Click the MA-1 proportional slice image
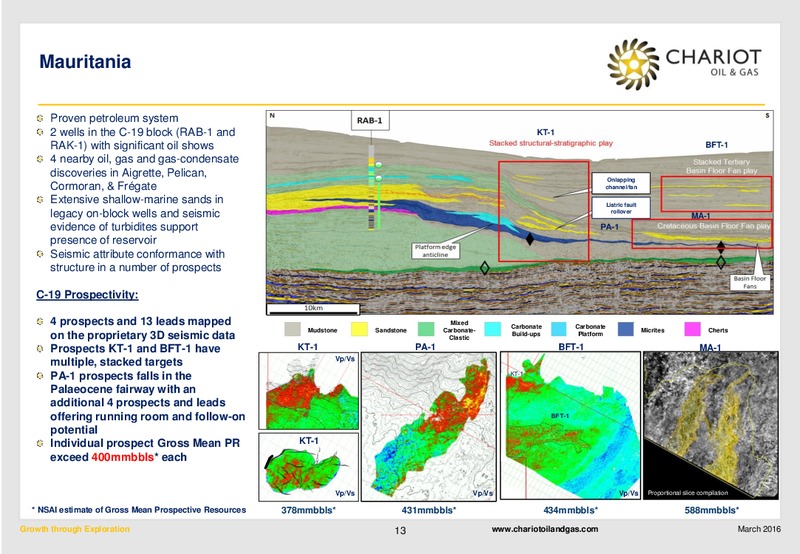Screen dimensions: 800x554 tap(711, 425)
